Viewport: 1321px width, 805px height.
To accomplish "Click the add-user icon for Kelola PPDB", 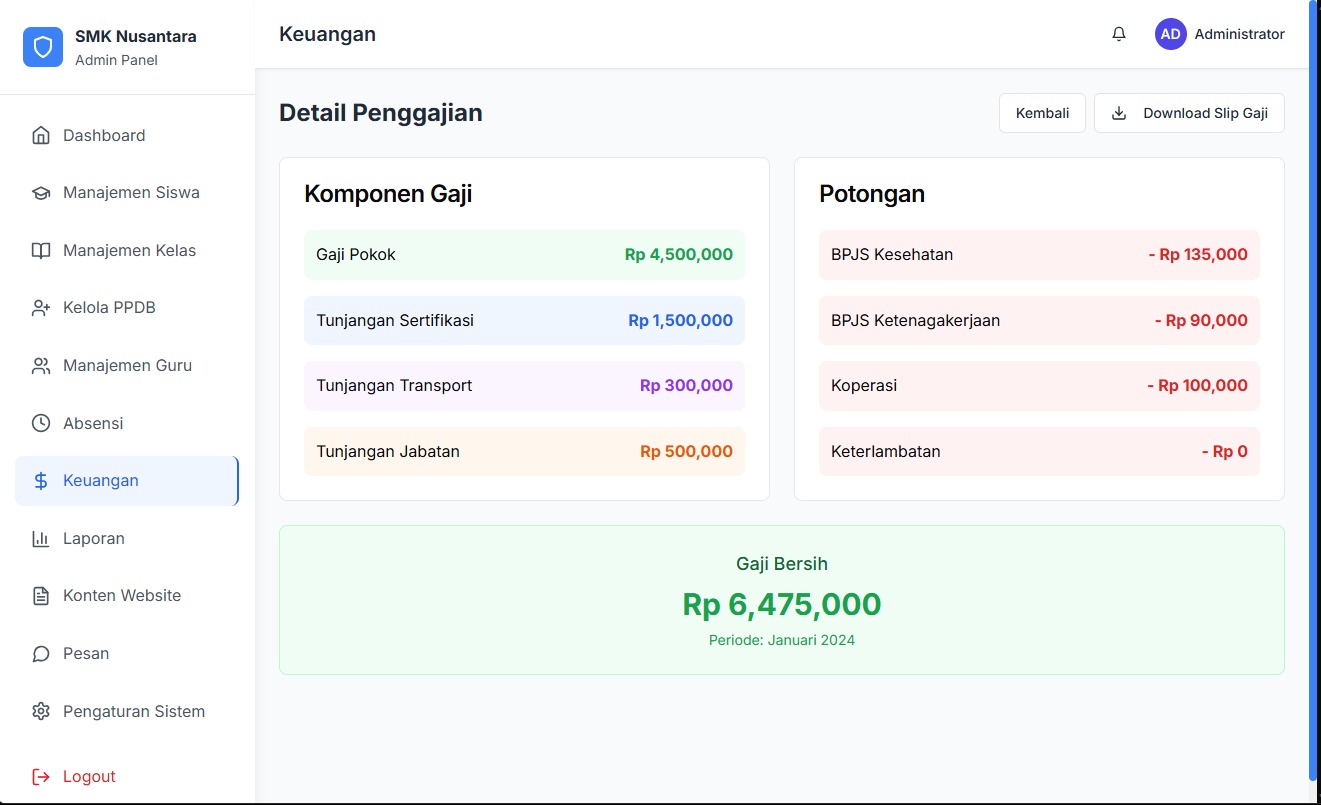I will tap(41, 308).
